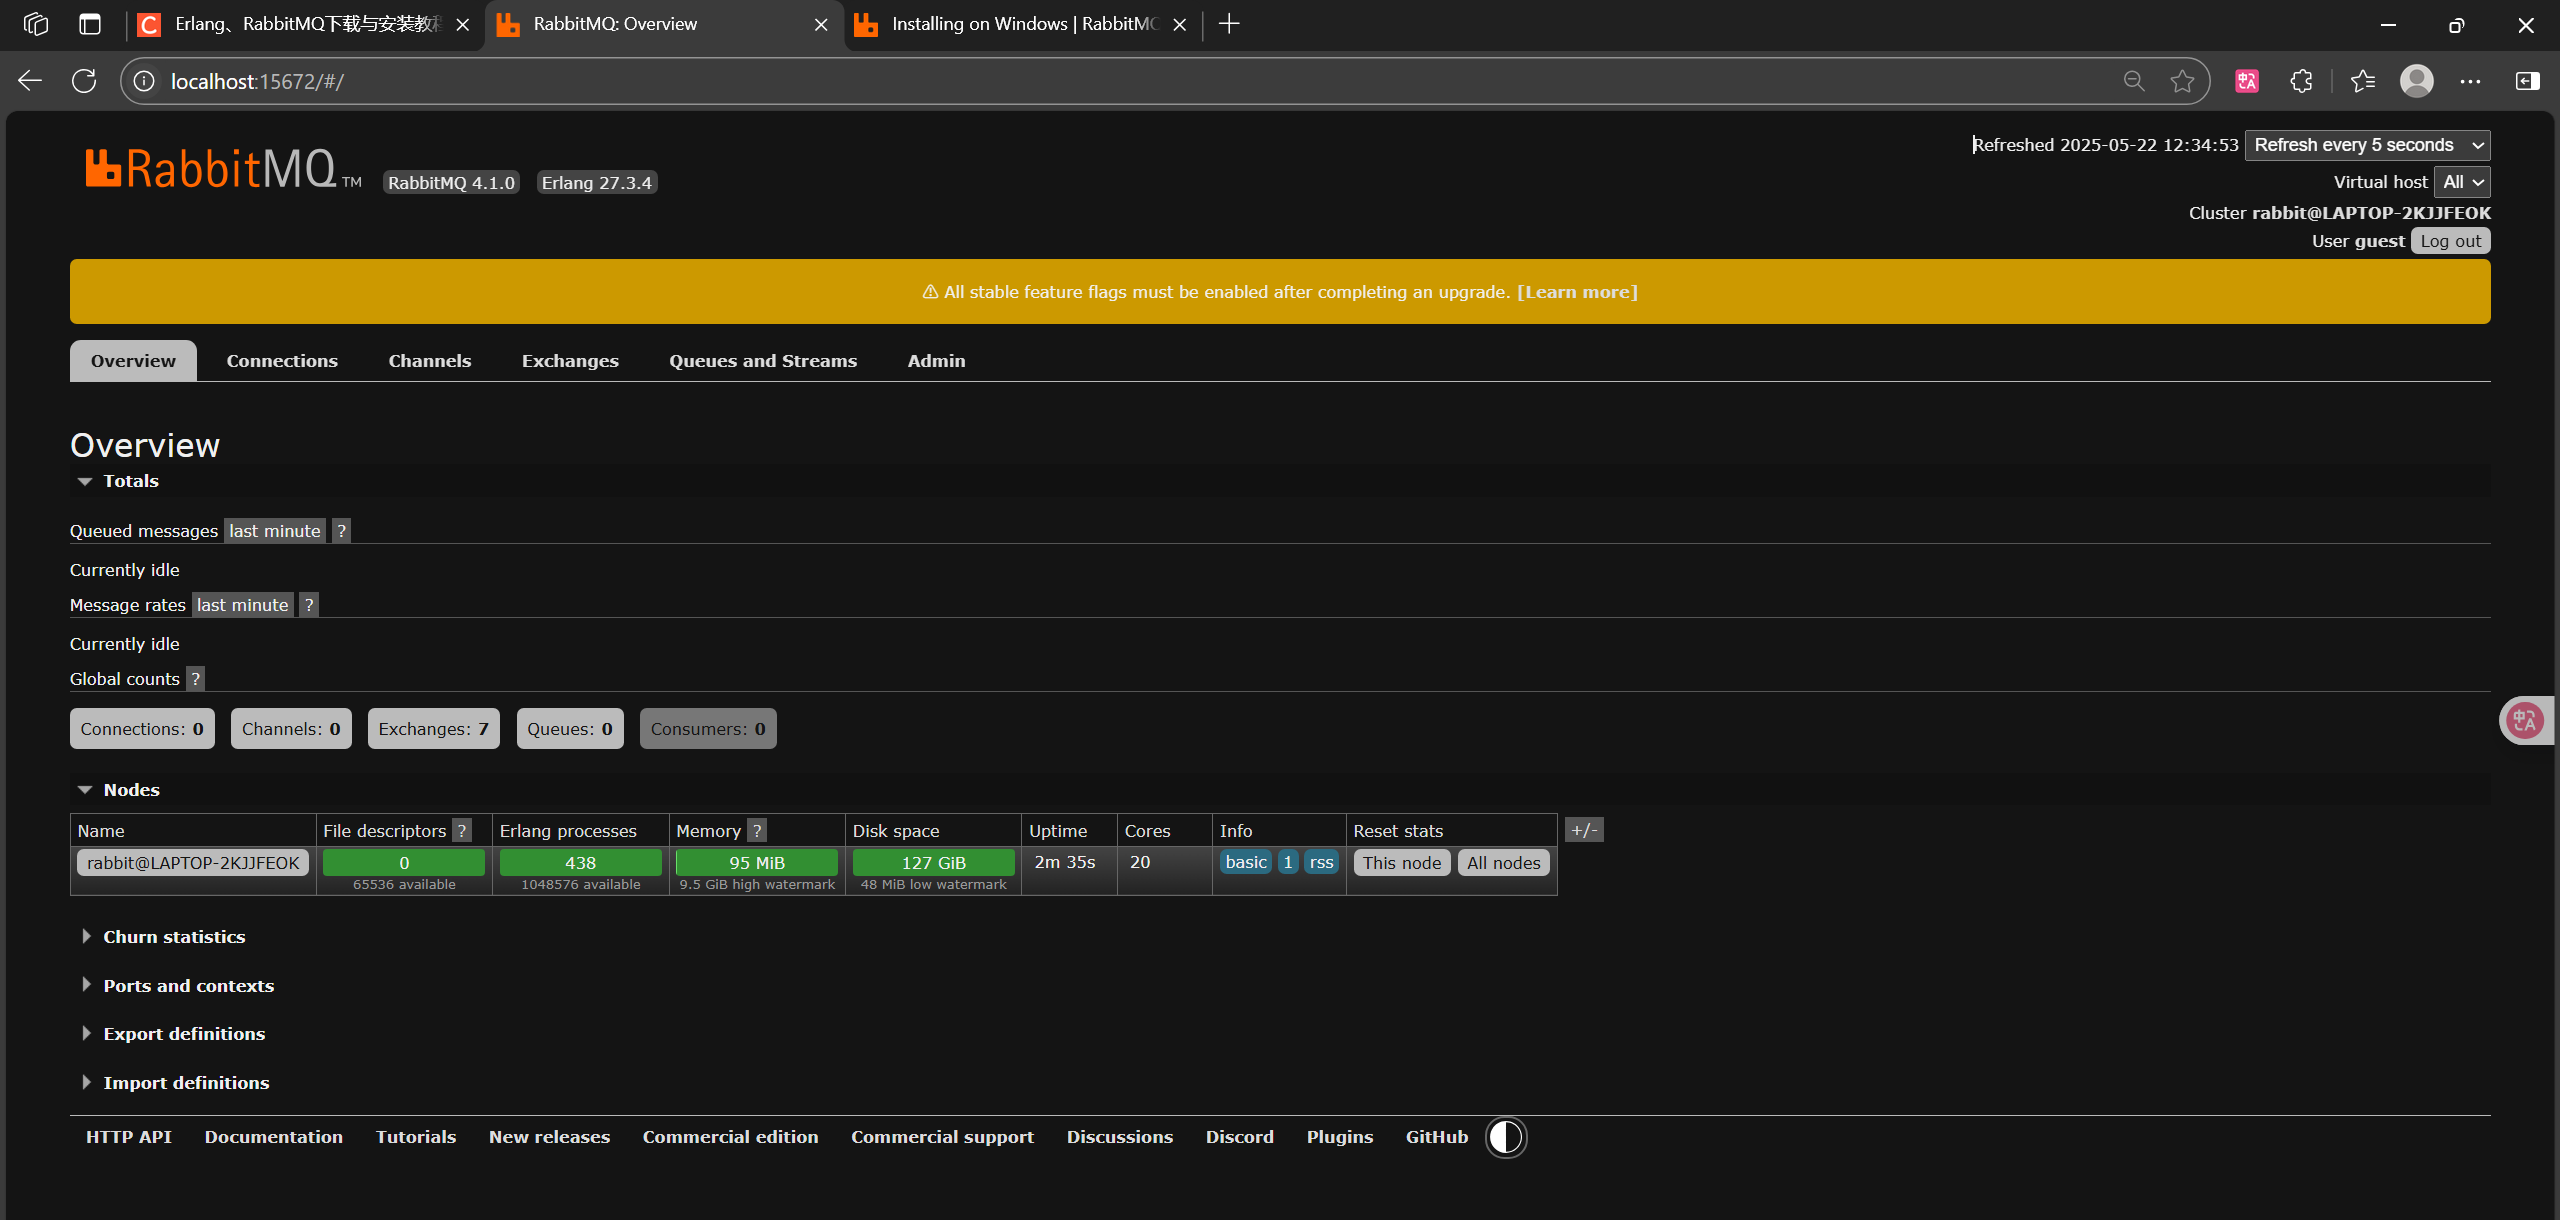Click Connections: 0 count button
This screenshot has height=1220, width=2560.
142,729
